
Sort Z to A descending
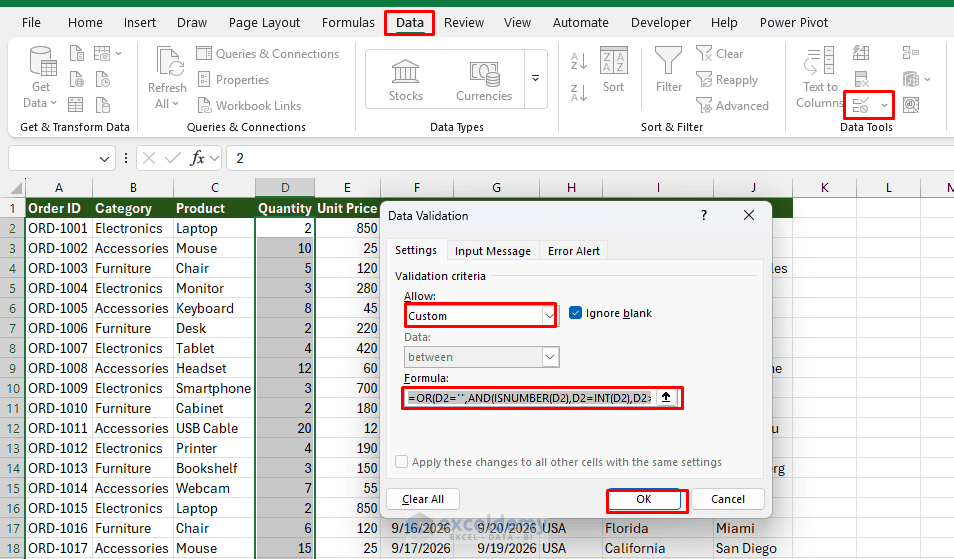tap(579, 93)
